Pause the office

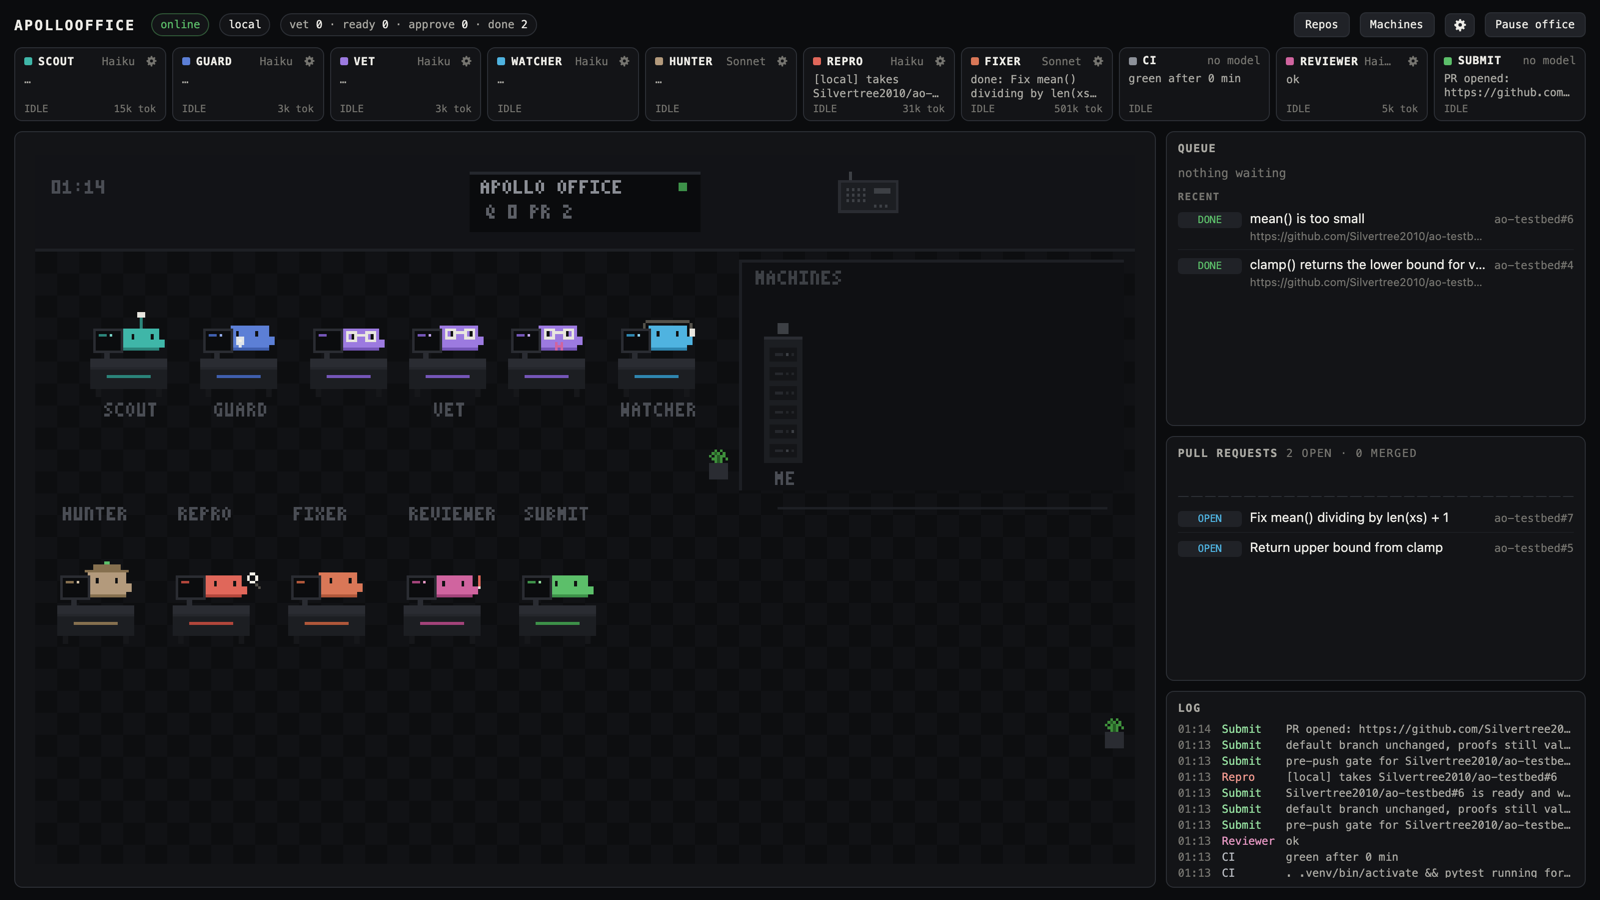1535,25
